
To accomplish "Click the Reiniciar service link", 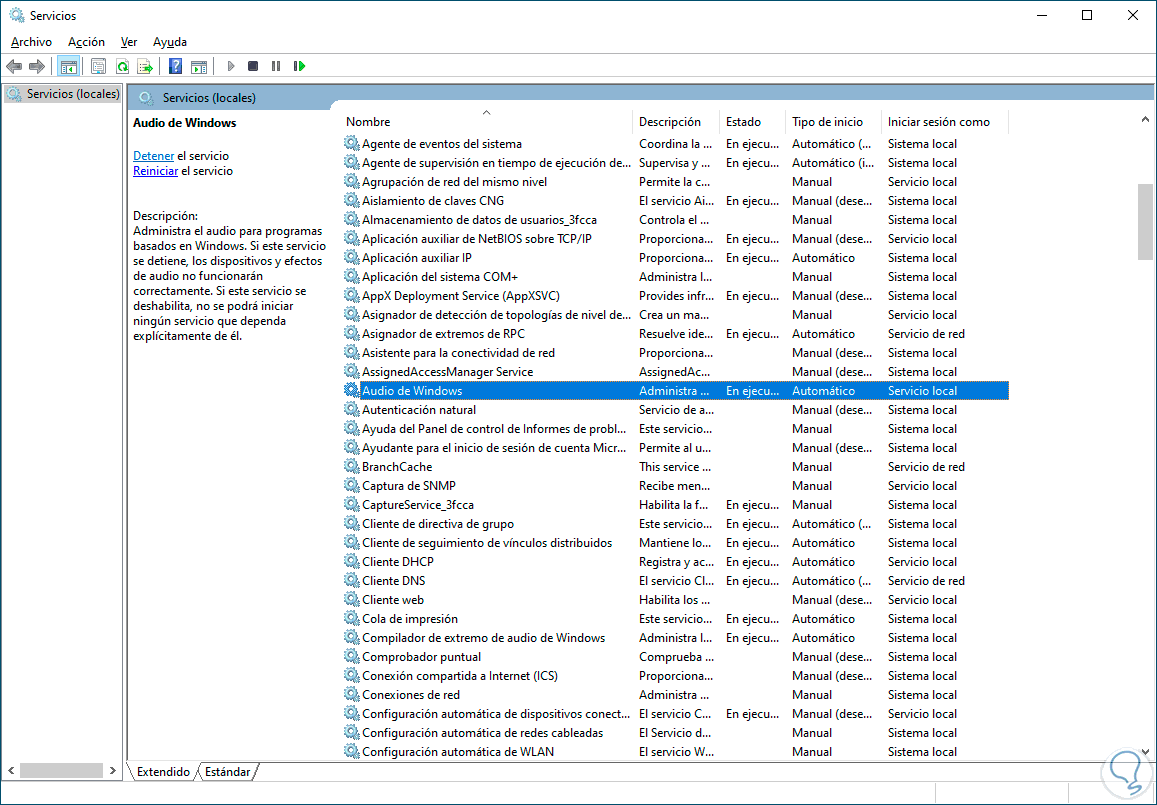I will 155,170.
